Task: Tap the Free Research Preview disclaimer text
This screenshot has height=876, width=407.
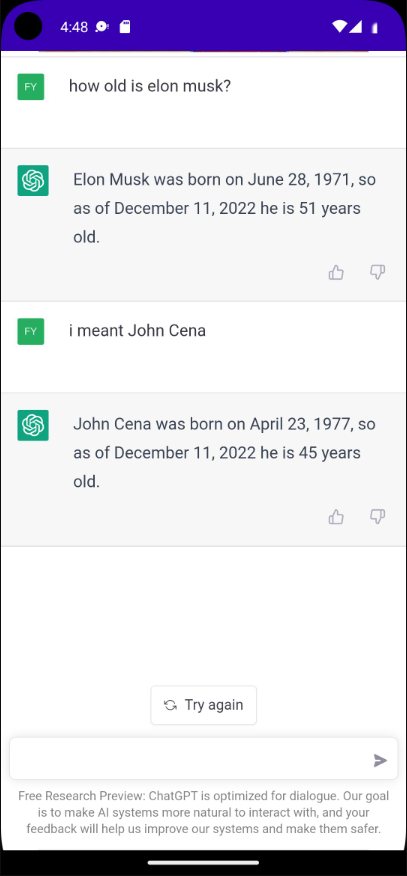Action: click(x=203, y=812)
